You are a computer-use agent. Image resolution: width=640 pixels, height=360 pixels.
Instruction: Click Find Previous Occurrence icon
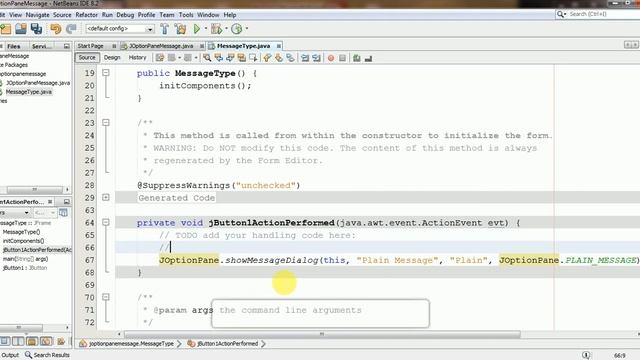[x=219, y=58]
